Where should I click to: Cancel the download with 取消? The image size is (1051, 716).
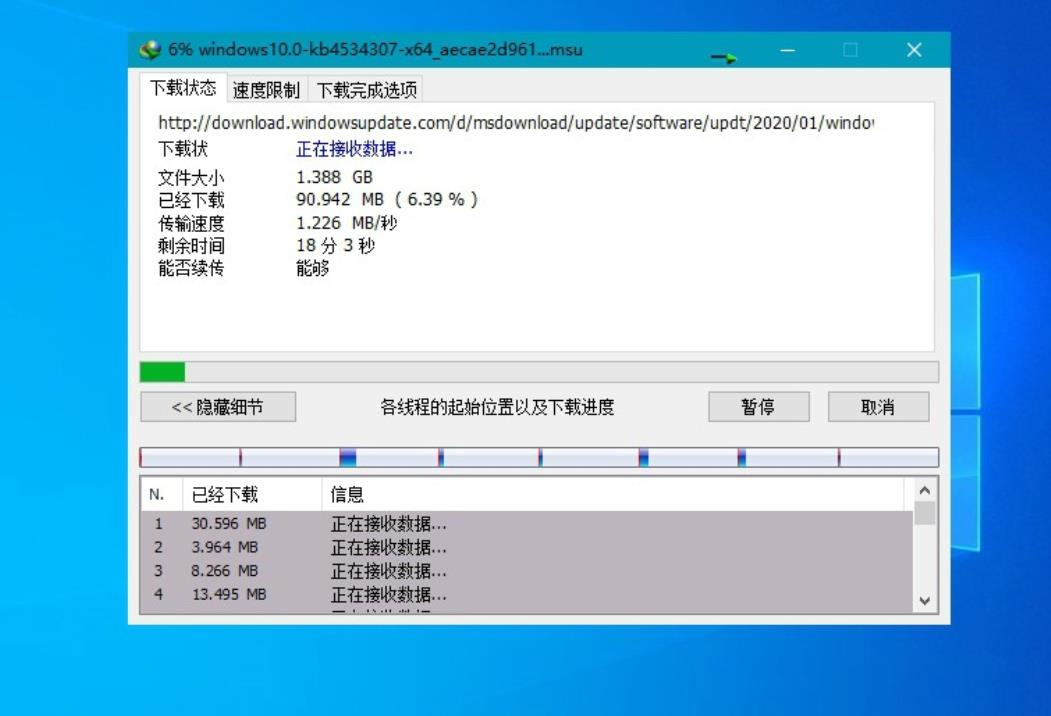click(x=878, y=407)
